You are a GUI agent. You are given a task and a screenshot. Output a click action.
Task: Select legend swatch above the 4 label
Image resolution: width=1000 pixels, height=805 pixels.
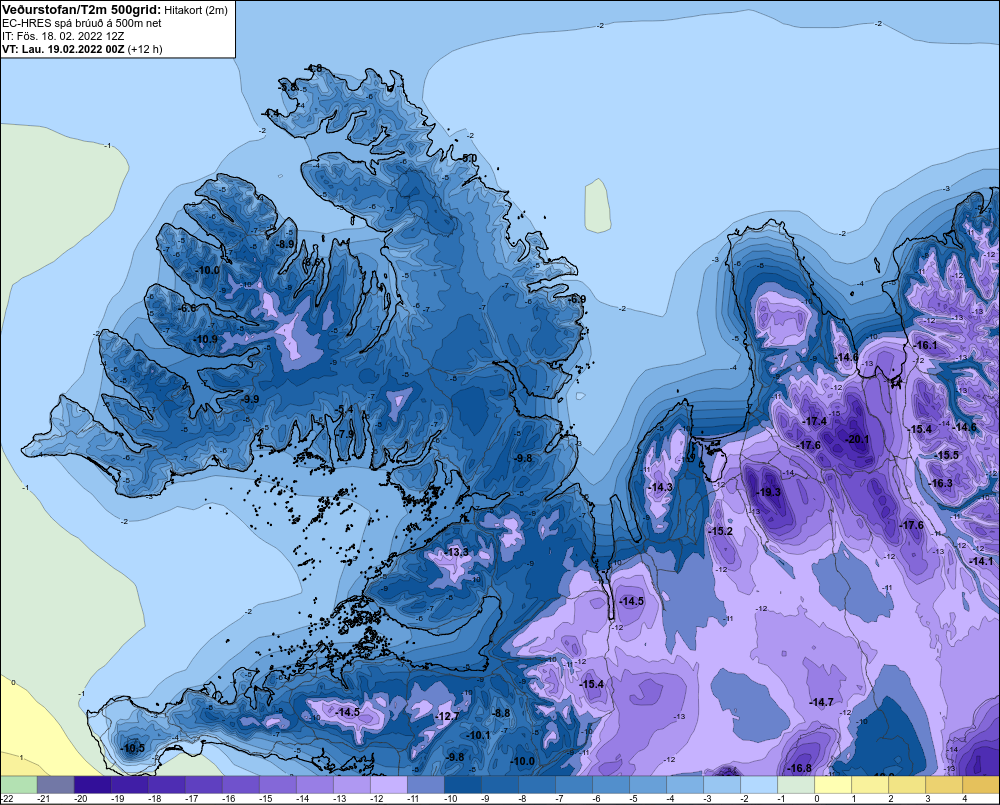[981, 785]
